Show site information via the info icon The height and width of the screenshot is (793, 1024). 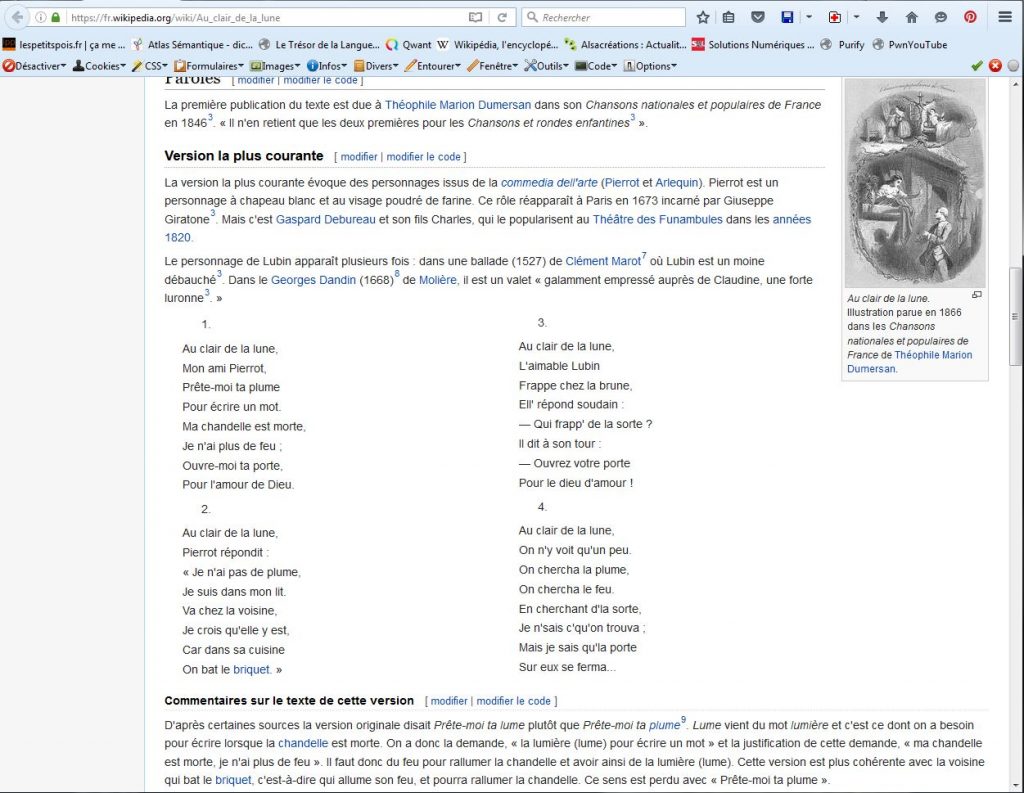click(x=40, y=18)
